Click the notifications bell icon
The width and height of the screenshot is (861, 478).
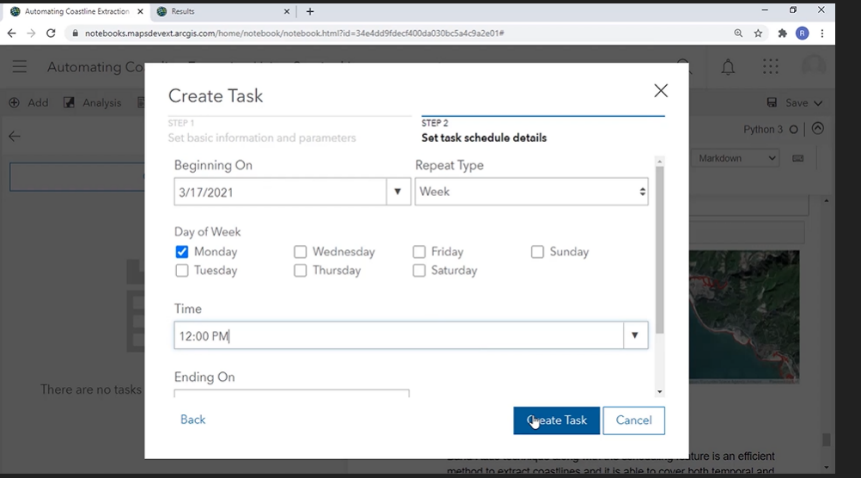tap(728, 67)
